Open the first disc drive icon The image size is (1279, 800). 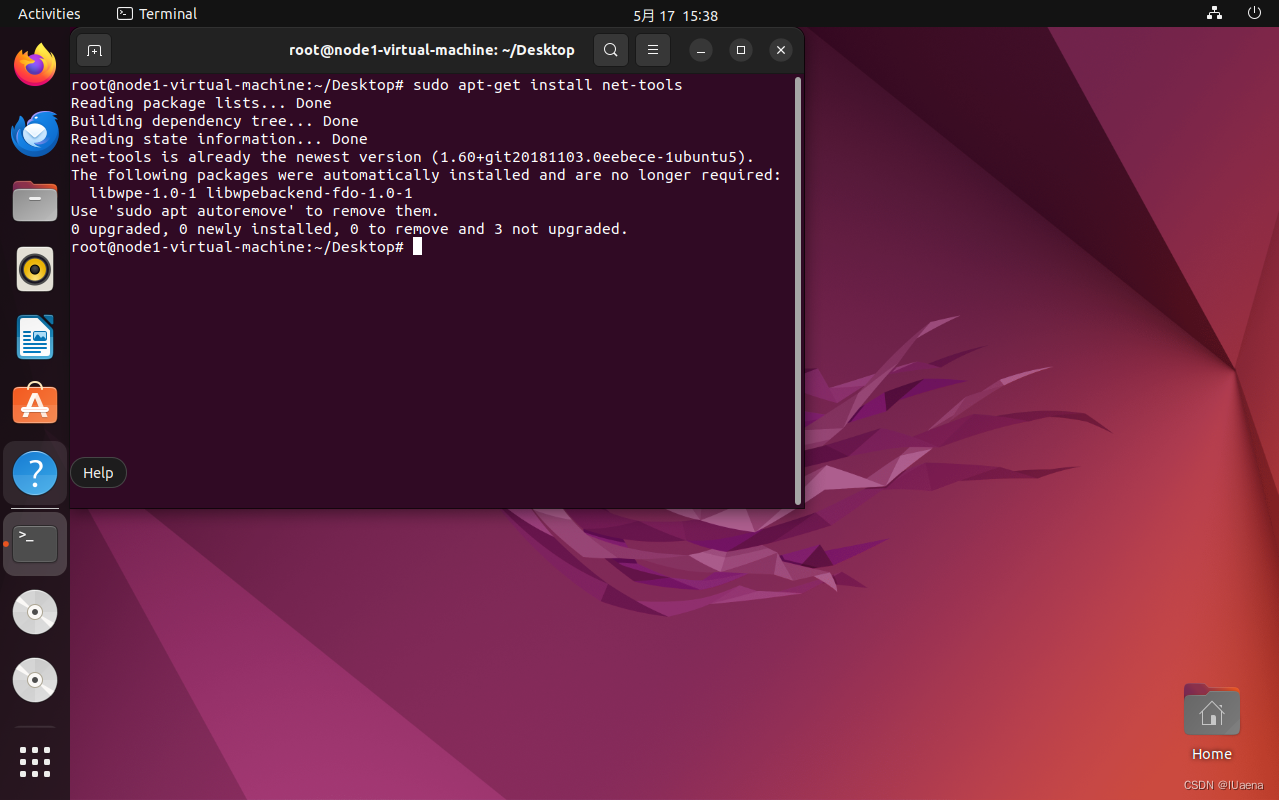click(35, 612)
